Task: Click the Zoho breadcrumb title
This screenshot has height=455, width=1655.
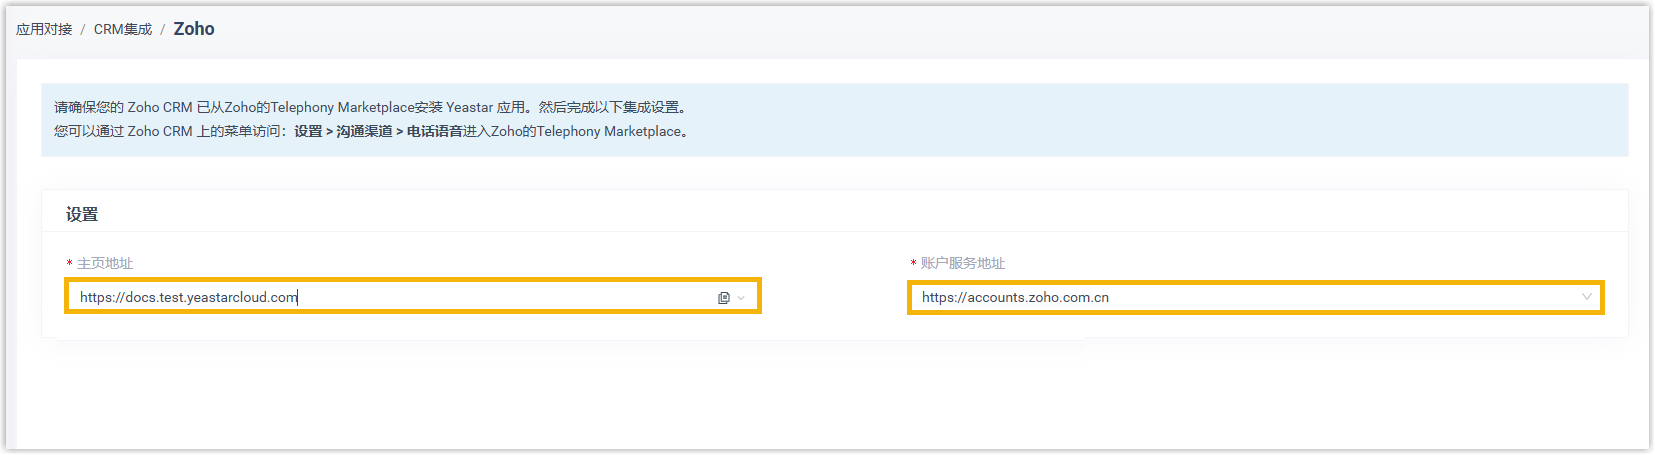Action: click(194, 29)
